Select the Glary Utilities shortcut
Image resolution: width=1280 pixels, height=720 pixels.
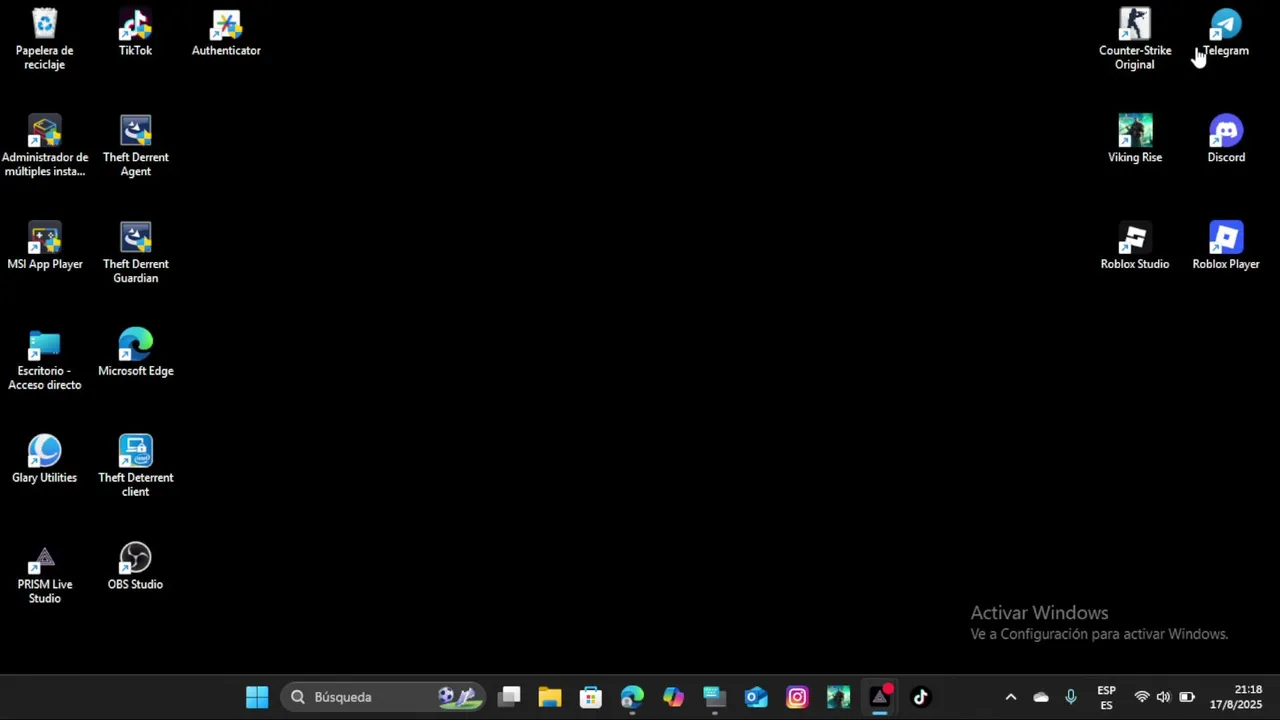tap(44, 460)
